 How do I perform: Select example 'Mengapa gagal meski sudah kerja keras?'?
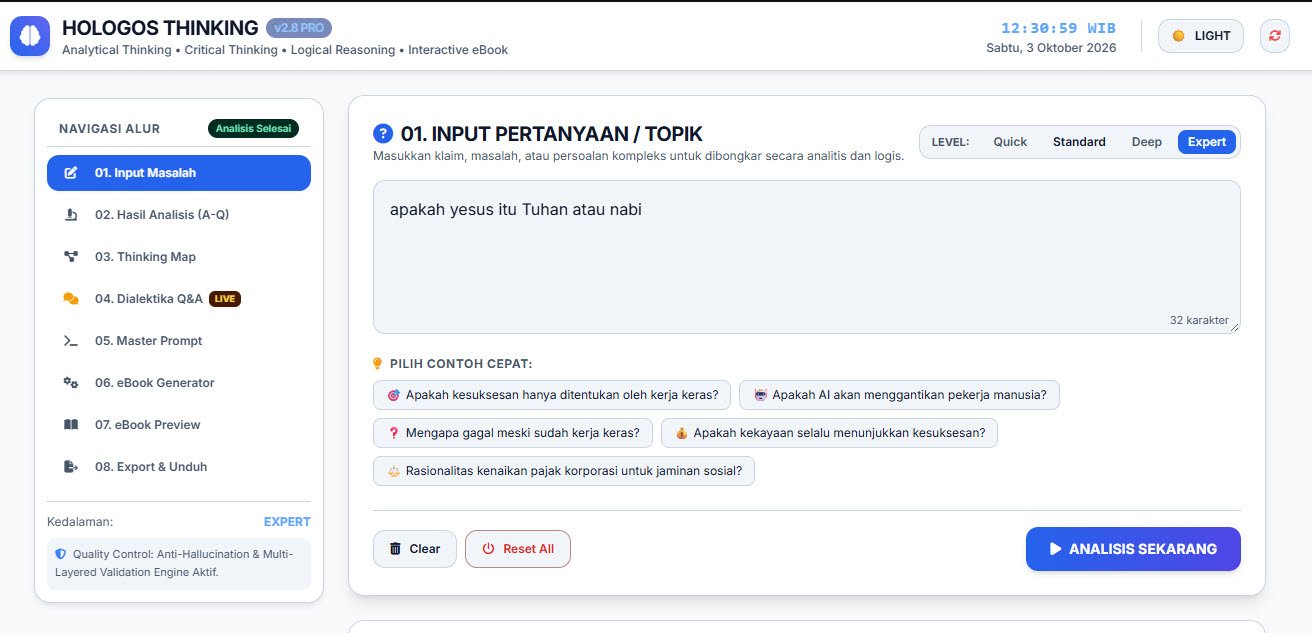tap(513, 433)
